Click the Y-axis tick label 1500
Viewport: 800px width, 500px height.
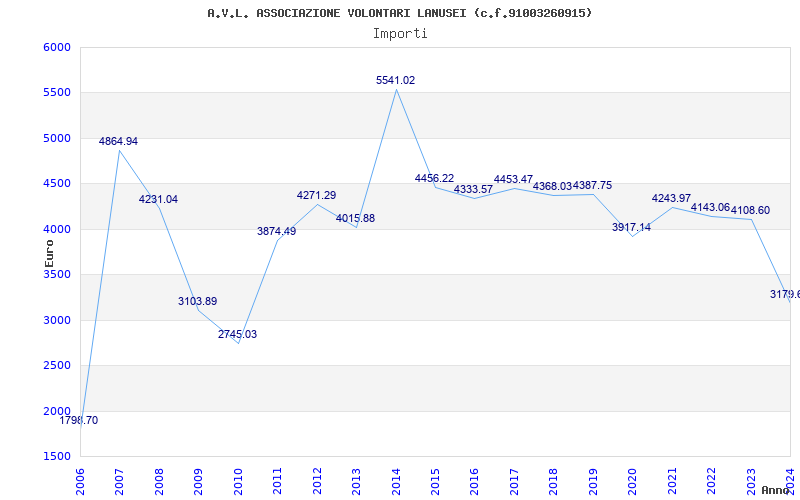57,457
